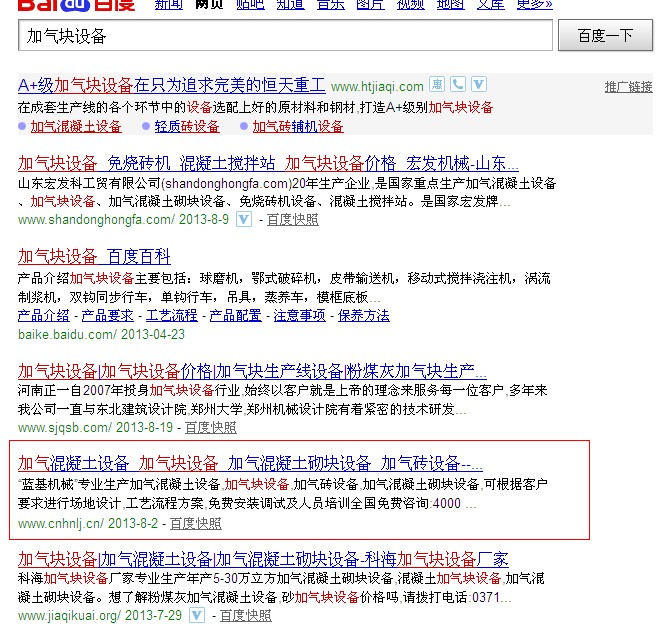The image size is (668, 624).
Task: Click the 百度一下 search button
Action: tap(605, 35)
